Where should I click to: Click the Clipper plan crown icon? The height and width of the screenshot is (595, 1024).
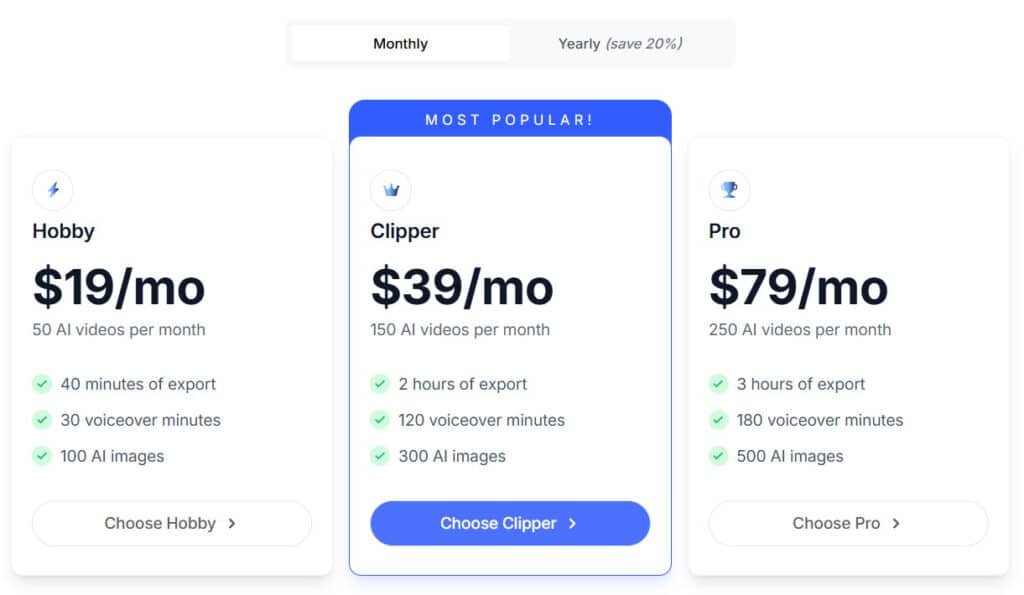pyautogui.click(x=391, y=190)
